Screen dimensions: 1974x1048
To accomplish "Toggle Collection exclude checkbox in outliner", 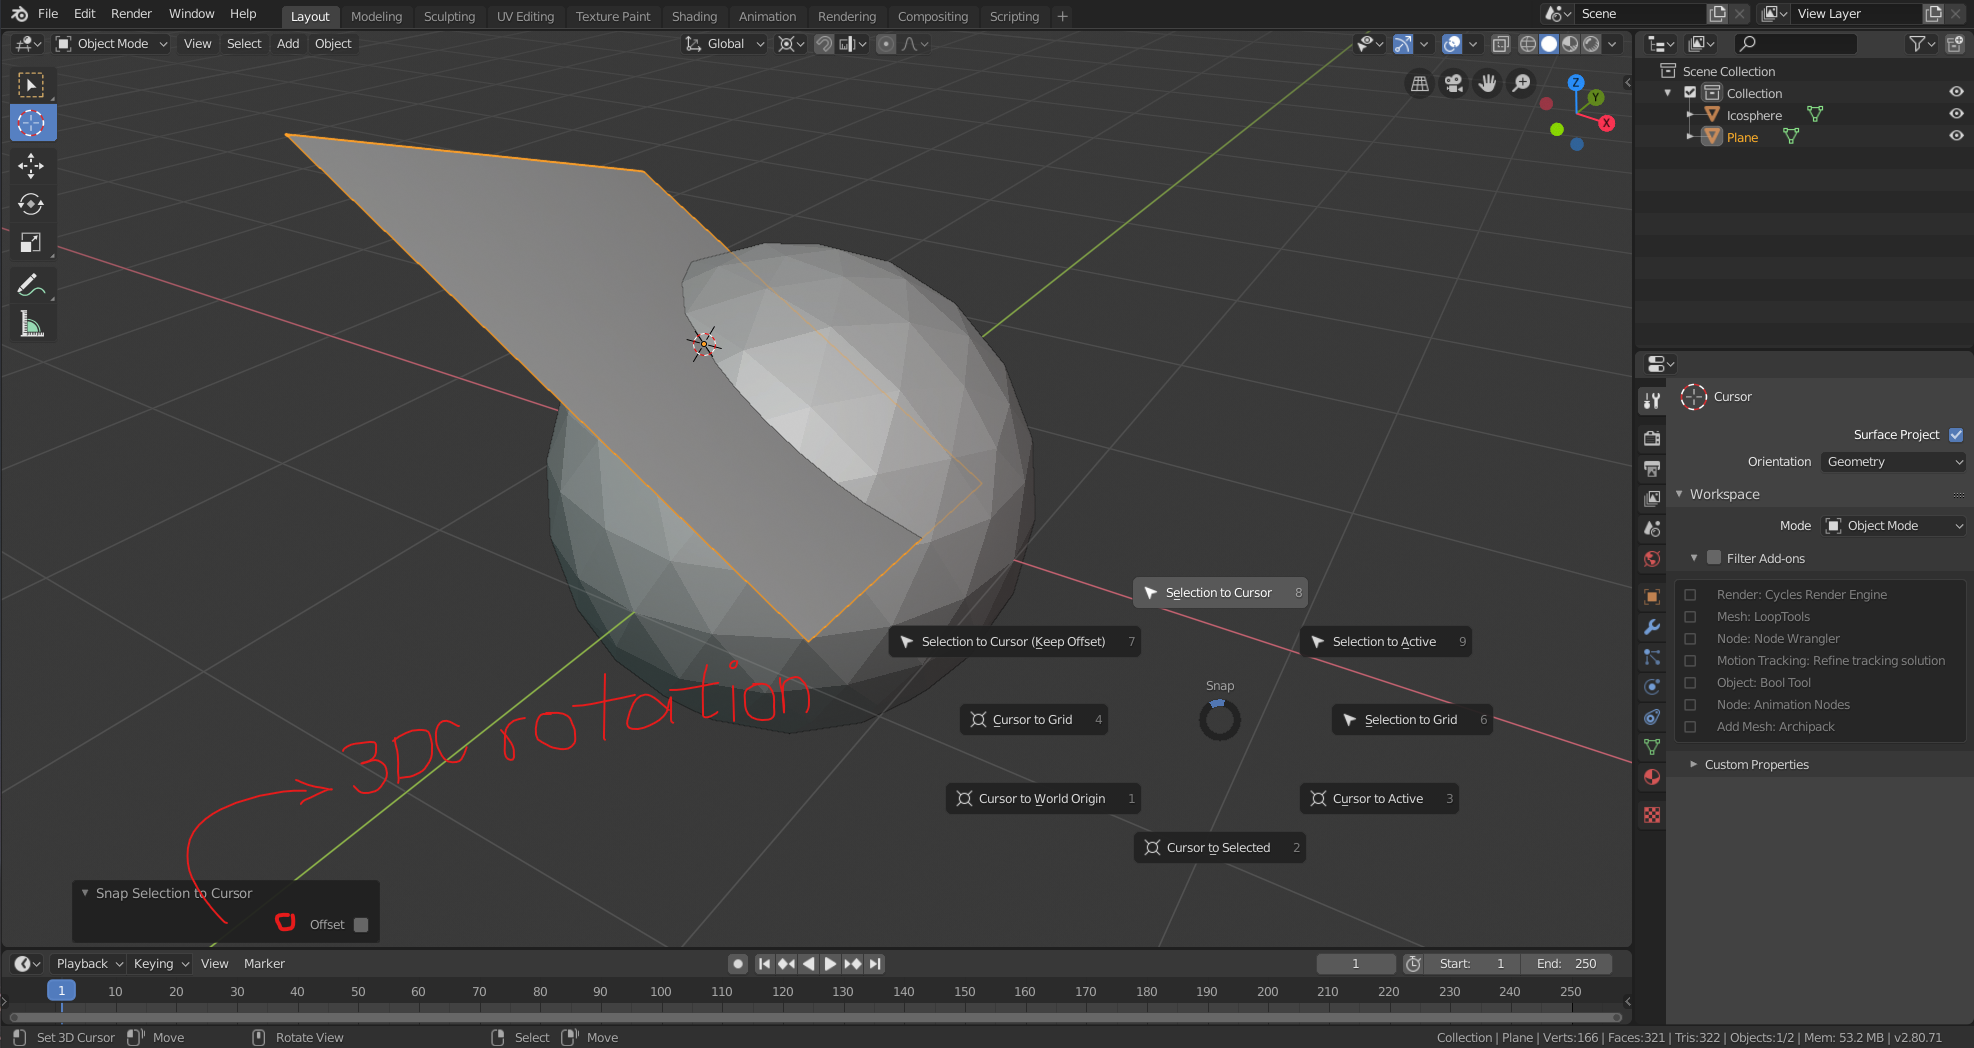I will click(1690, 93).
